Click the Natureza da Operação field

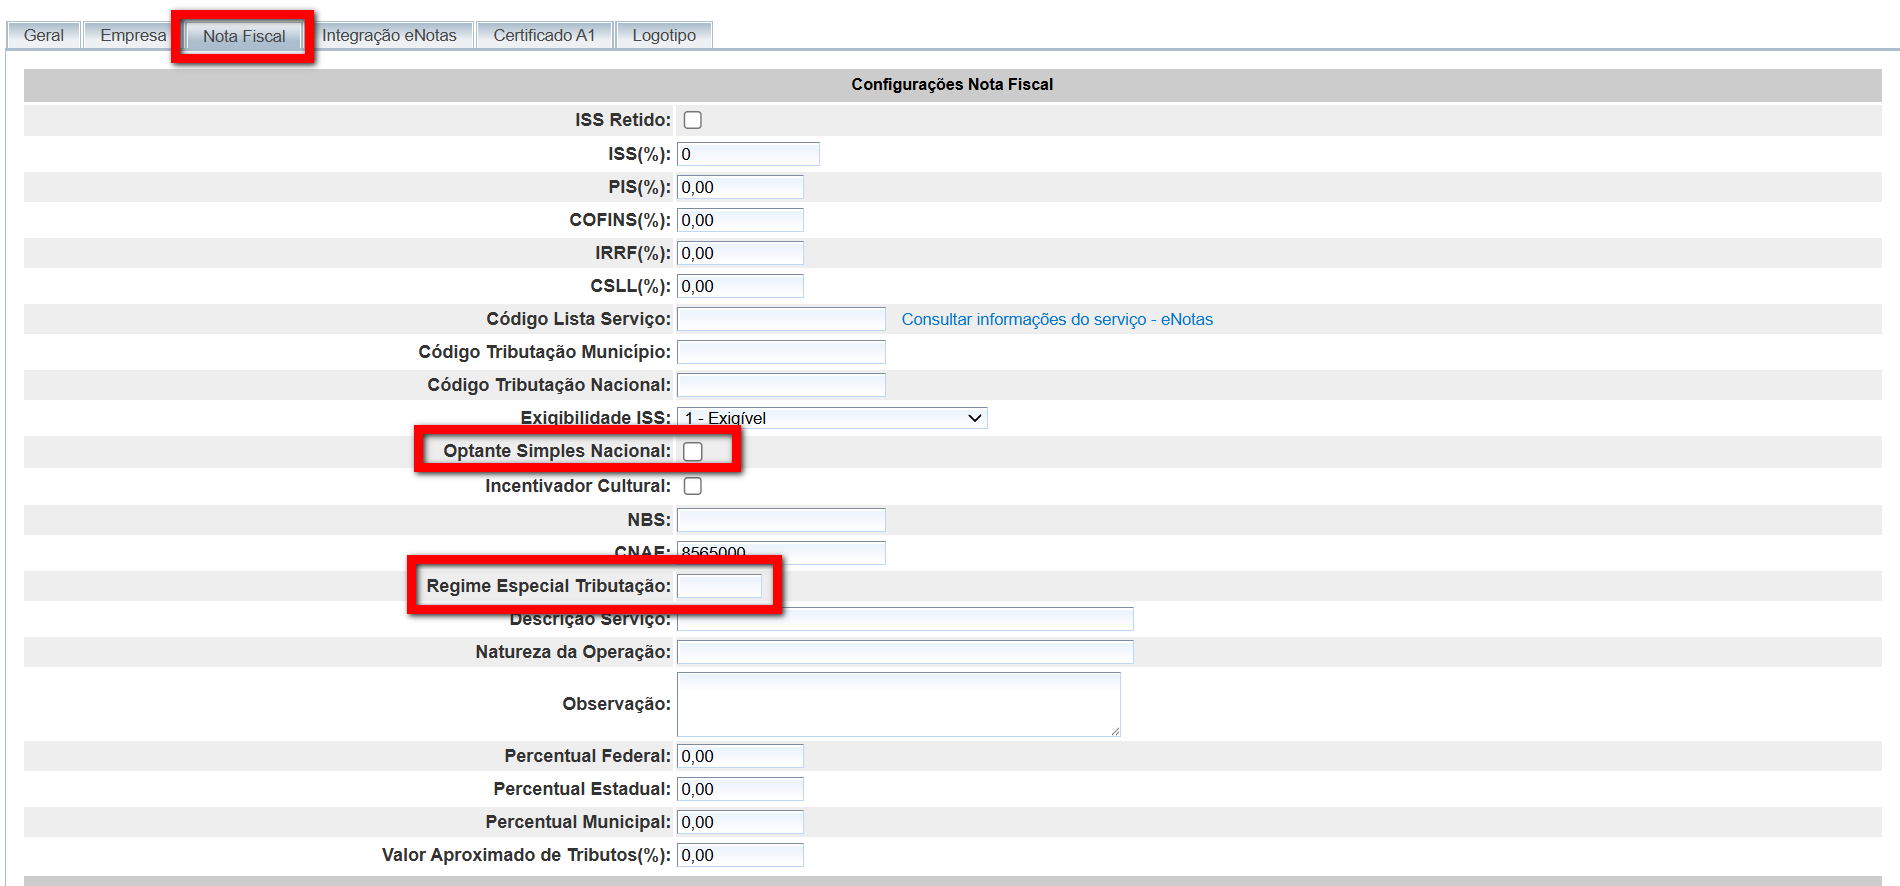[905, 652]
